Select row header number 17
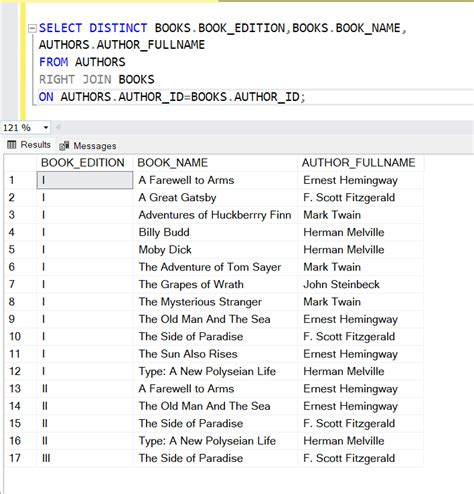 20,458
